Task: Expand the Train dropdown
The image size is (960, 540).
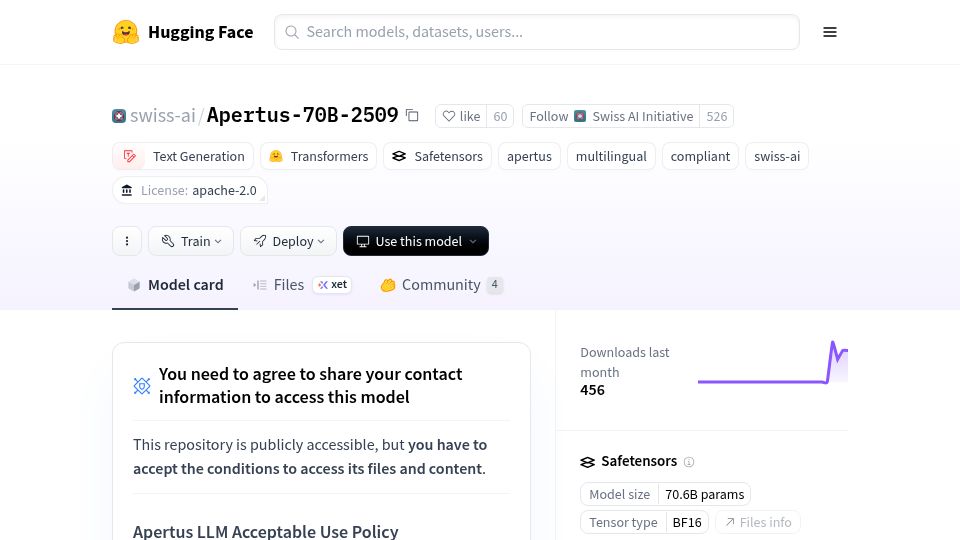Action: click(x=191, y=241)
